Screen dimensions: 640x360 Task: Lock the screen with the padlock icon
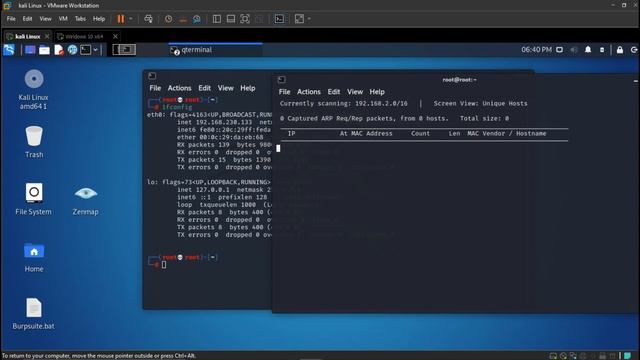pos(620,50)
